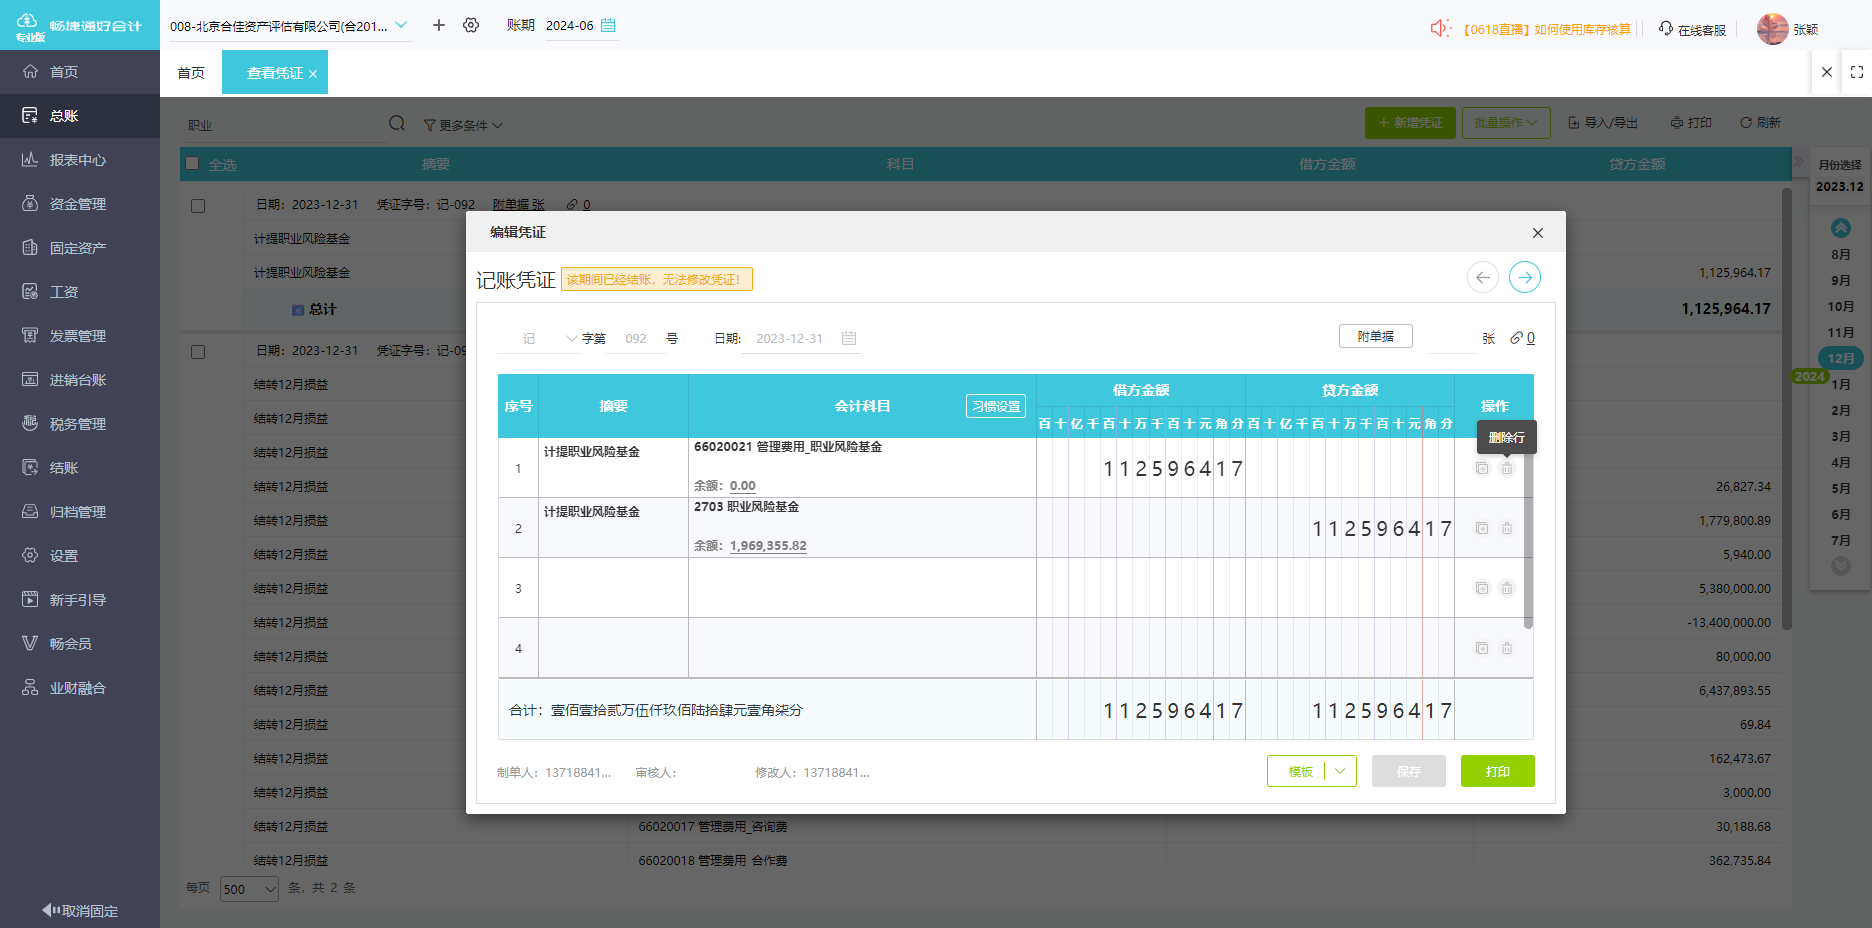Click the copy row icon in row 2
The image size is (1872, 928).
[x=1482, y=528]
